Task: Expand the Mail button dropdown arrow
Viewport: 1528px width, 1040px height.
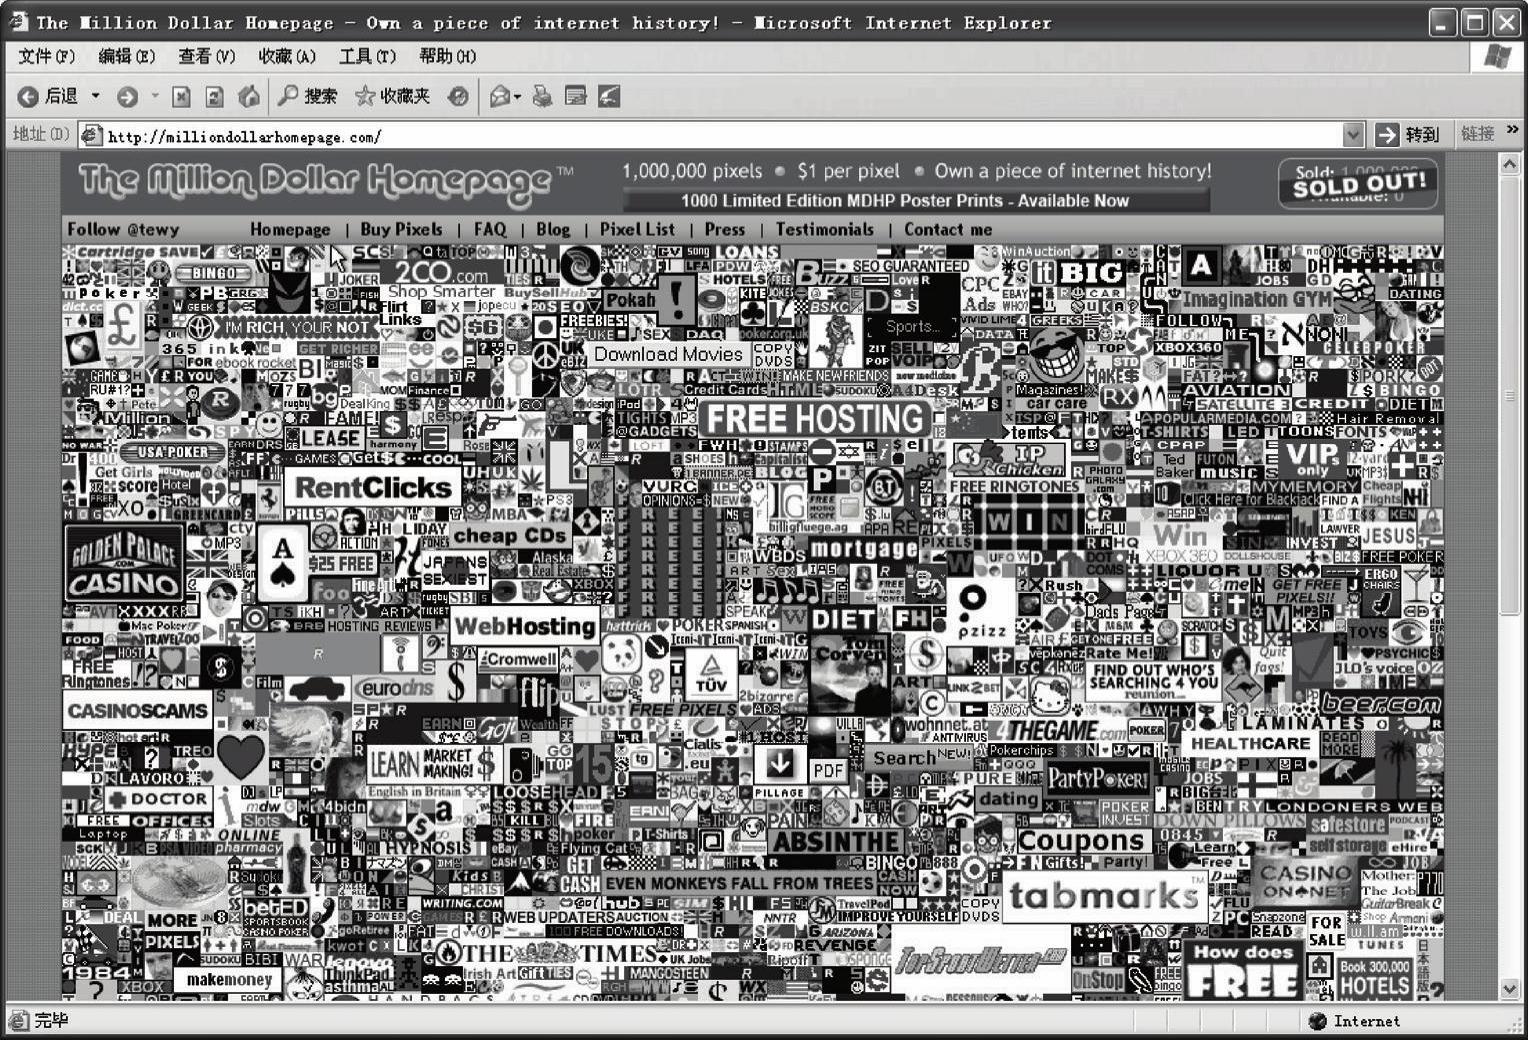Action: coord(517,96)
